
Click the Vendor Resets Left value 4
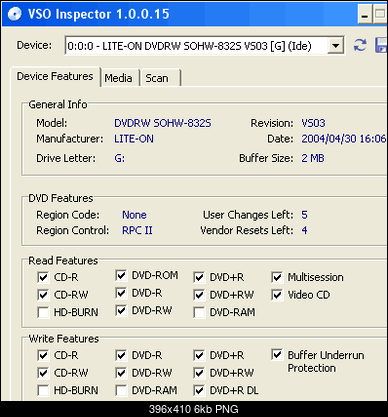pyautogui.click(x=304, y=230)
